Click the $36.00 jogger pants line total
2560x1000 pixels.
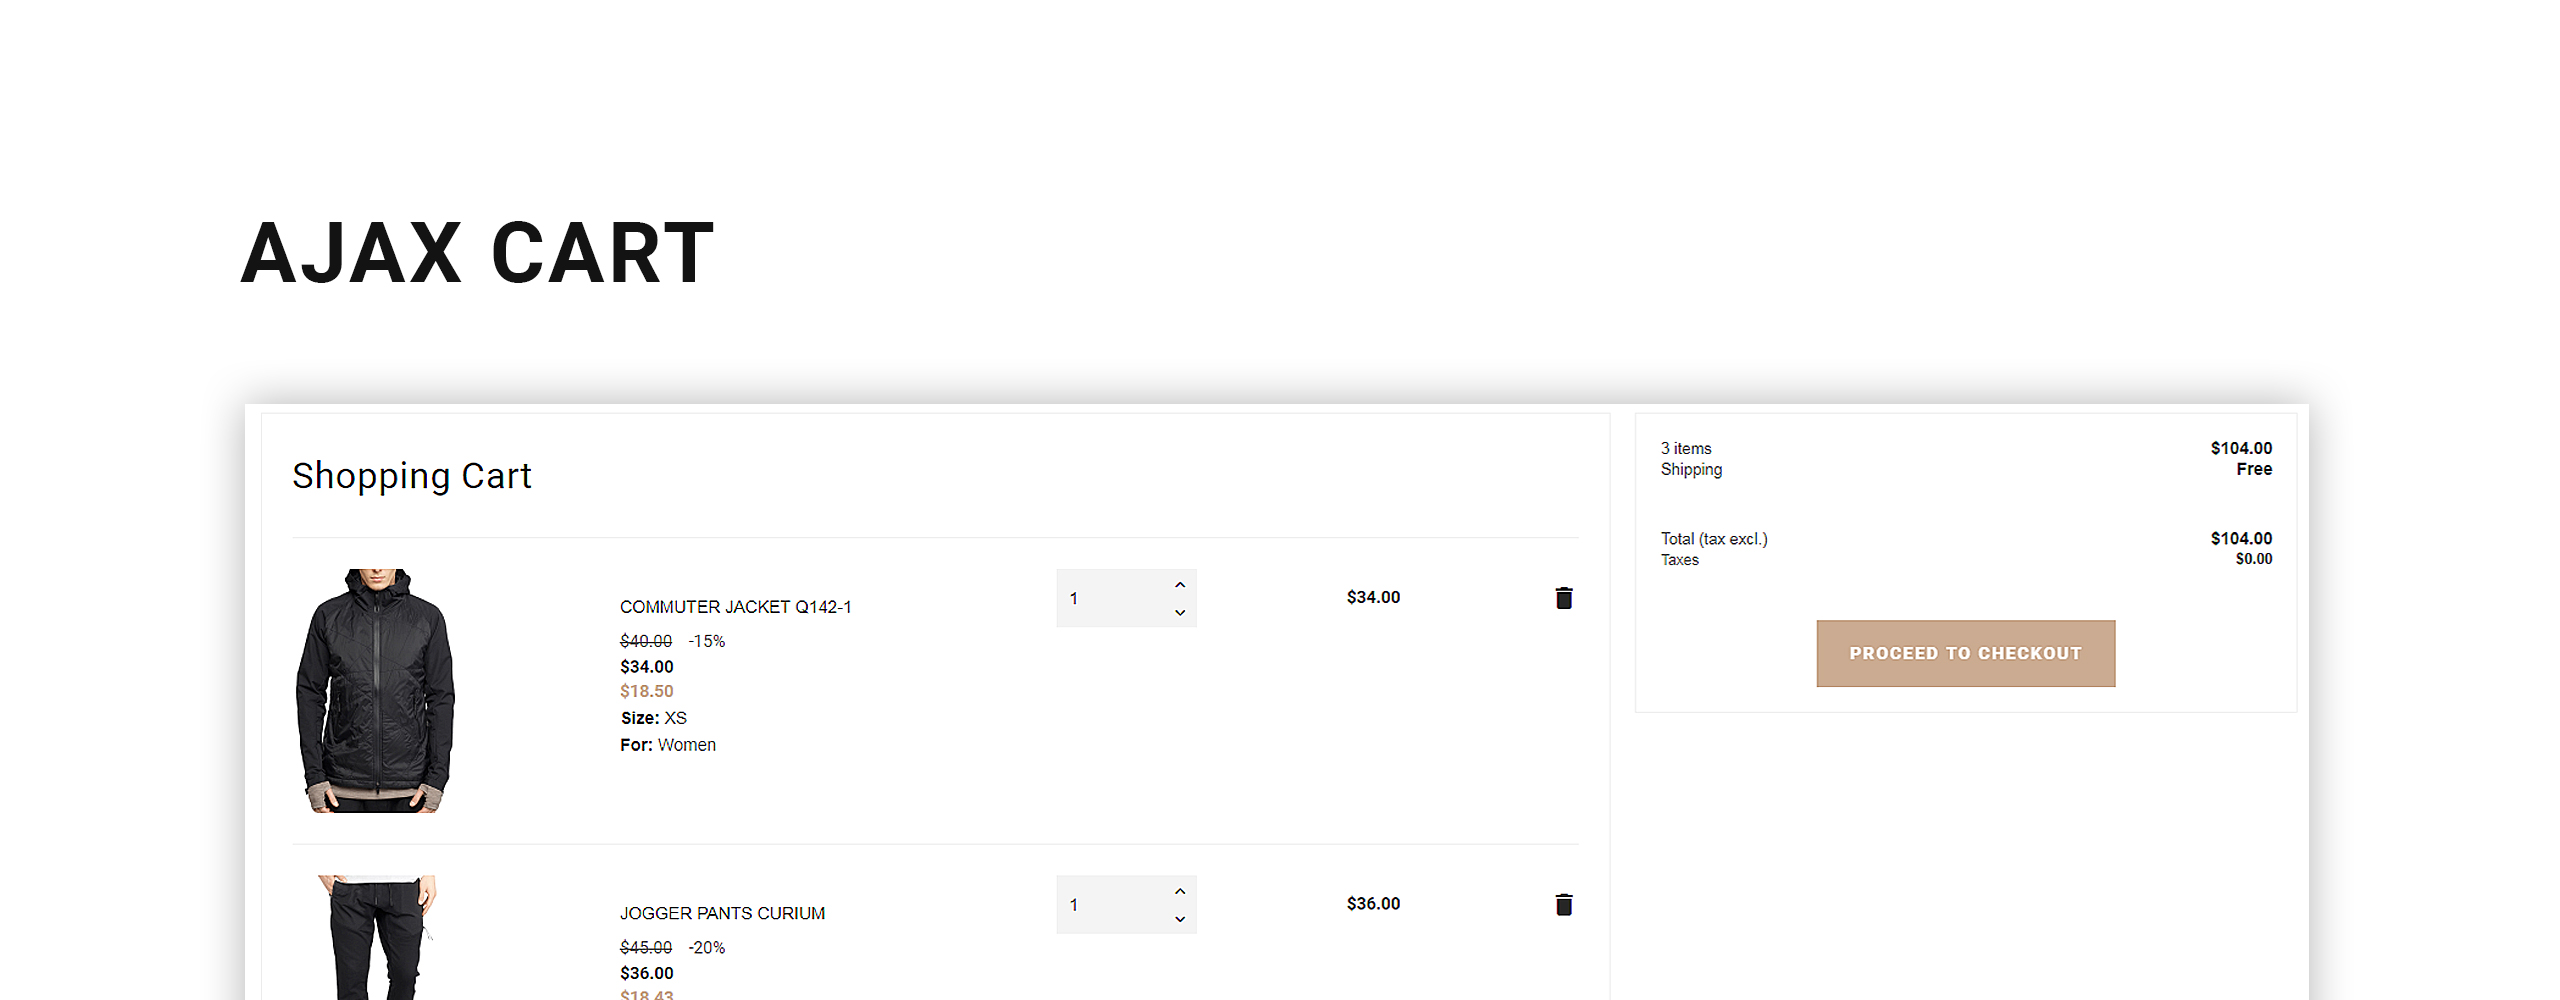click(1373, 903)
